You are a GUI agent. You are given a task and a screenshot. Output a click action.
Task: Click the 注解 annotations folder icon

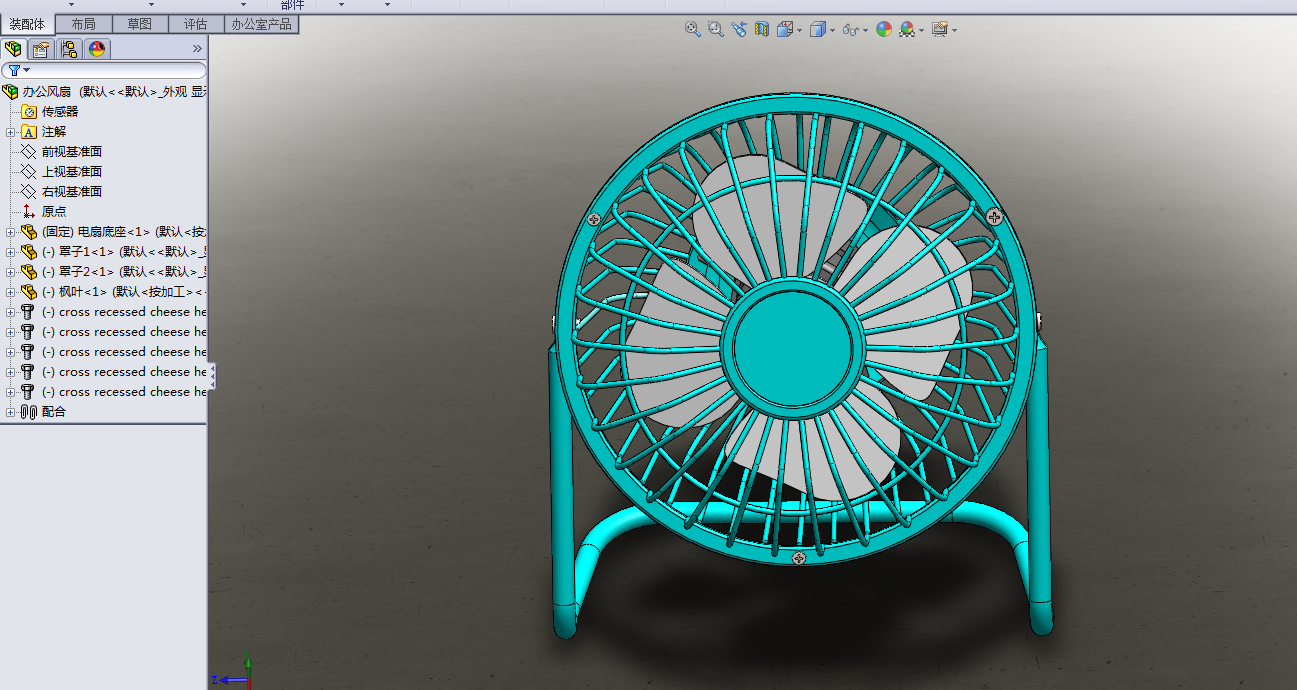[29, 132]
